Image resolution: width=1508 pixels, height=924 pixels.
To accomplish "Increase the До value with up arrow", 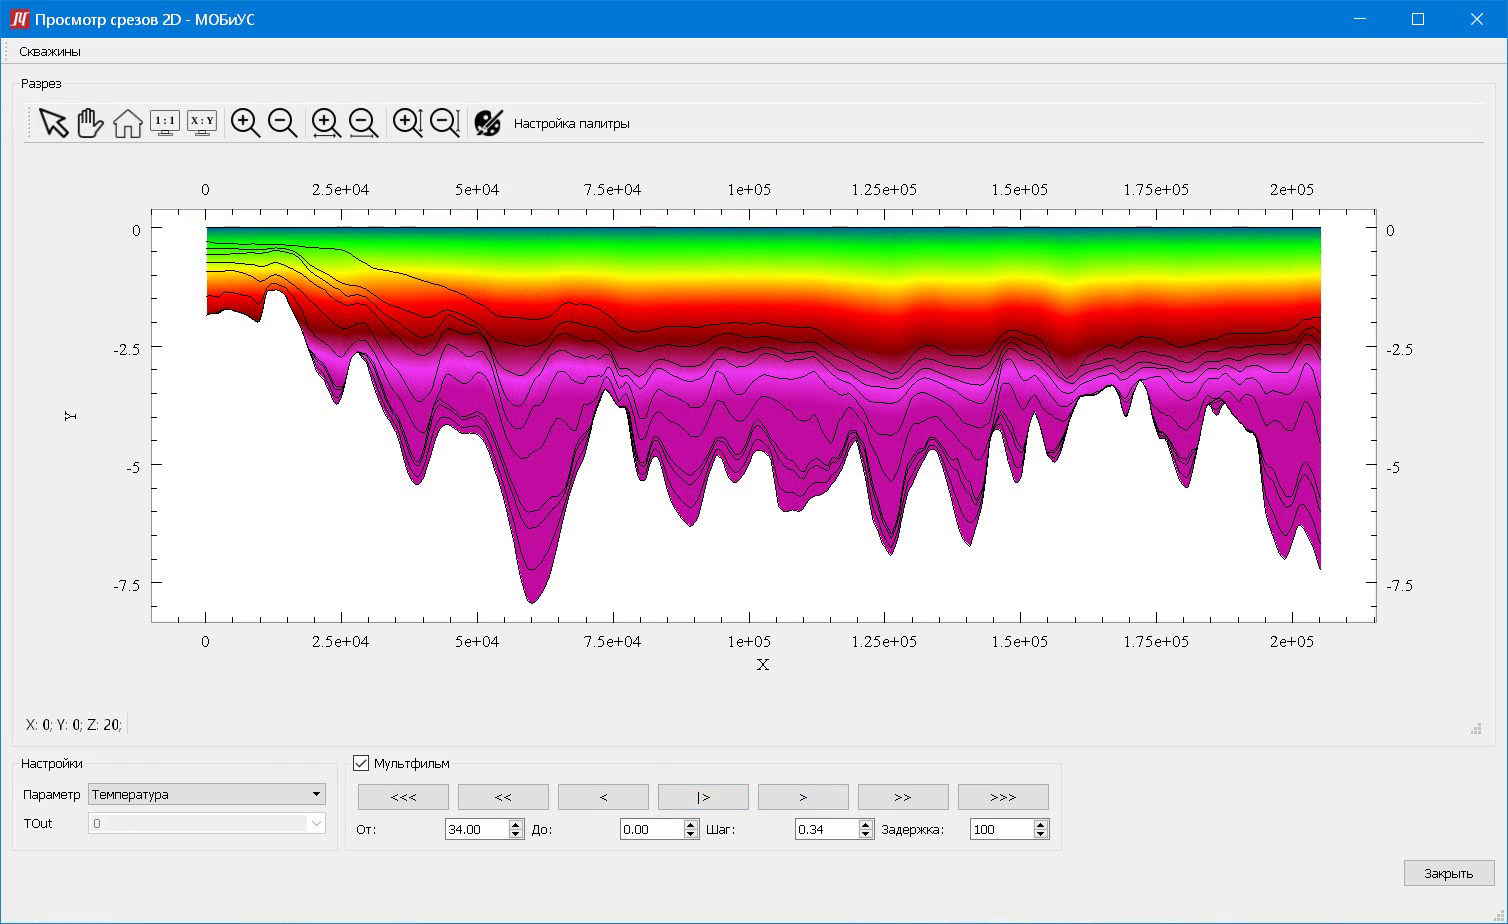I will (691, 824).
